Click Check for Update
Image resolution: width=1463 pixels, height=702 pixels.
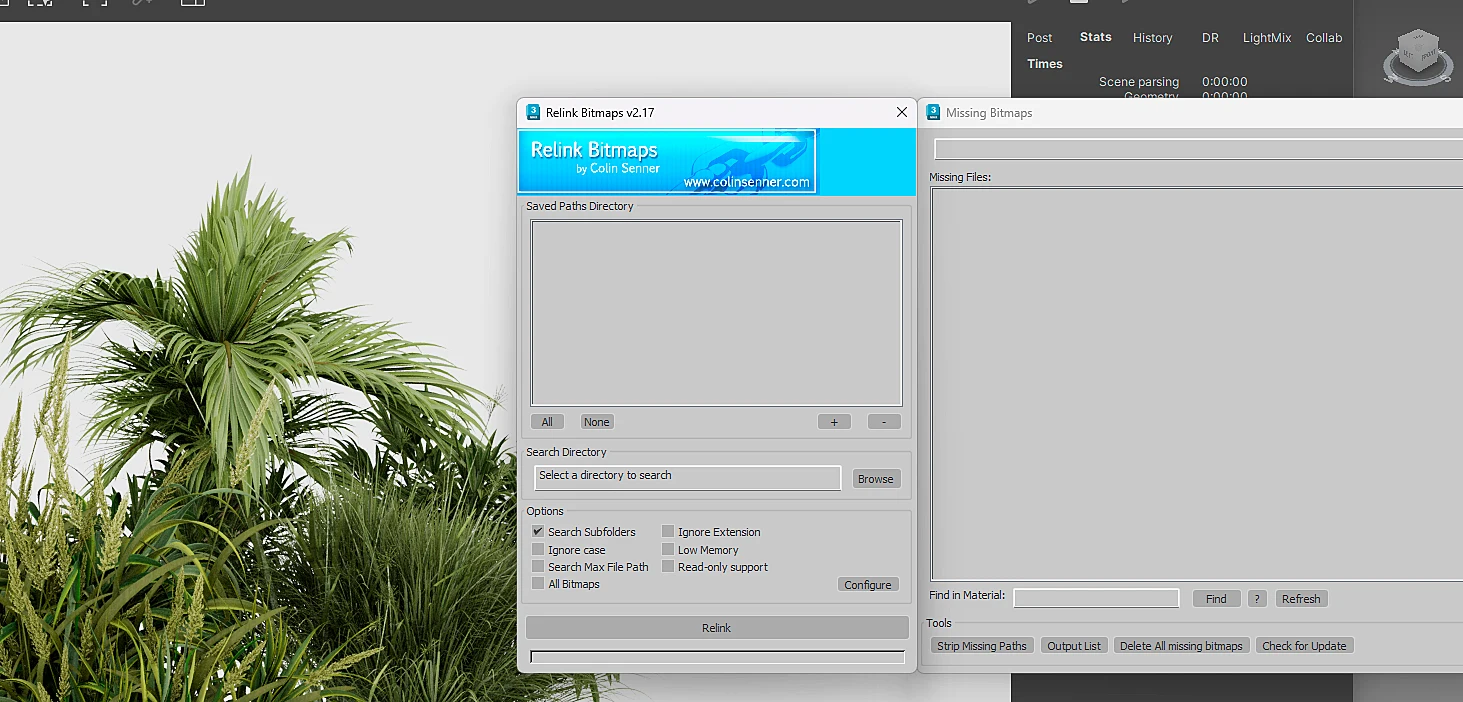point(1304,646)
